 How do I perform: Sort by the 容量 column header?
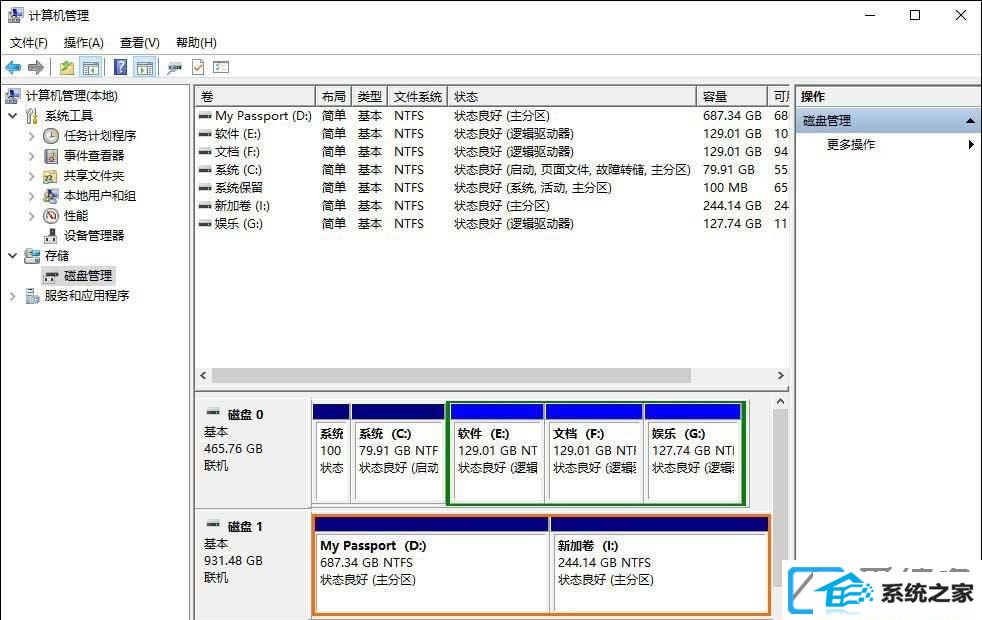click(731, 96)
